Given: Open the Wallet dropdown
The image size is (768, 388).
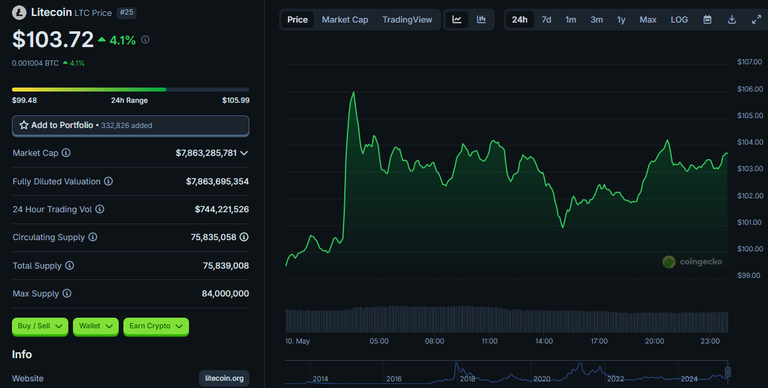Looking at the screenshot, I should 96,326.
